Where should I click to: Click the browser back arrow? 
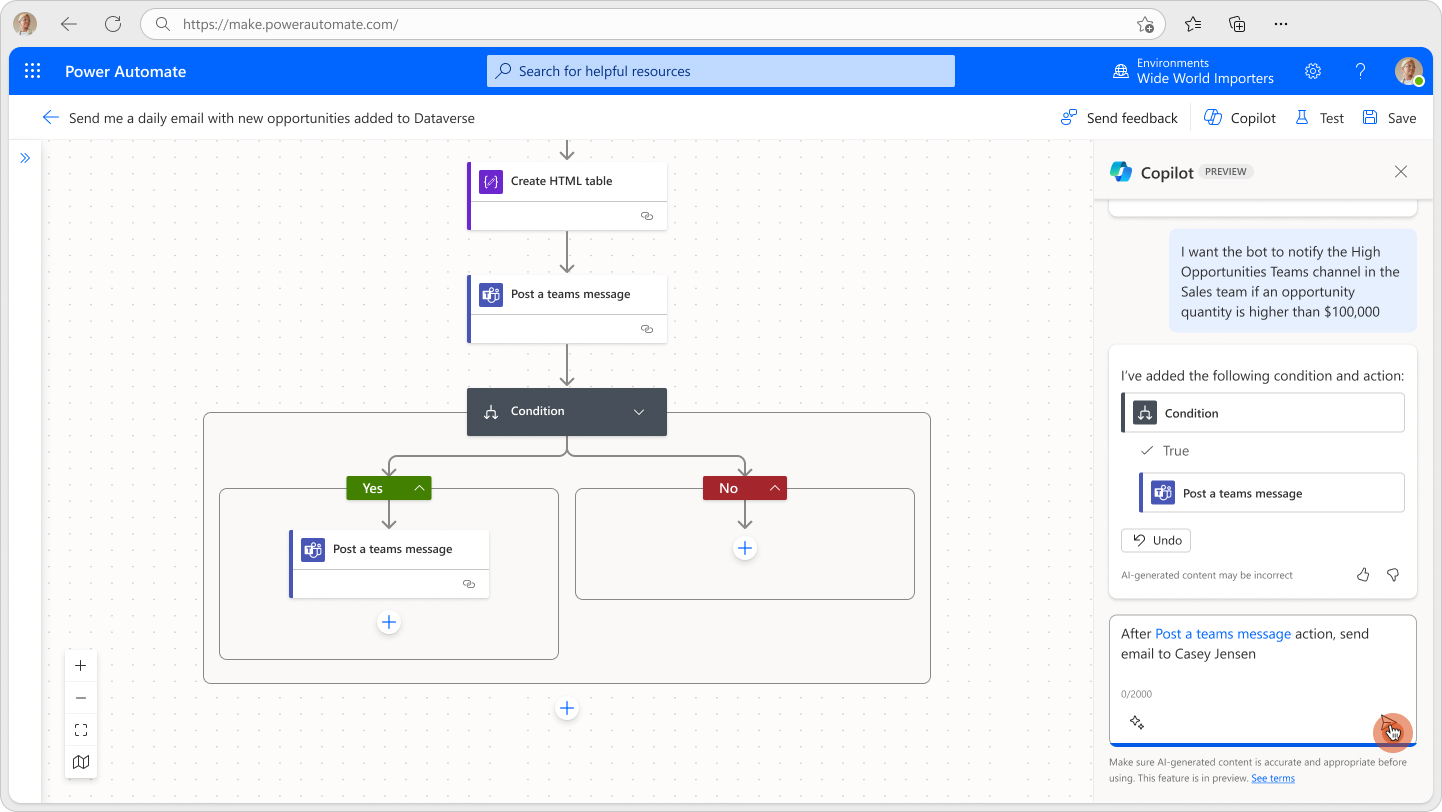click(x=69, y=24)
